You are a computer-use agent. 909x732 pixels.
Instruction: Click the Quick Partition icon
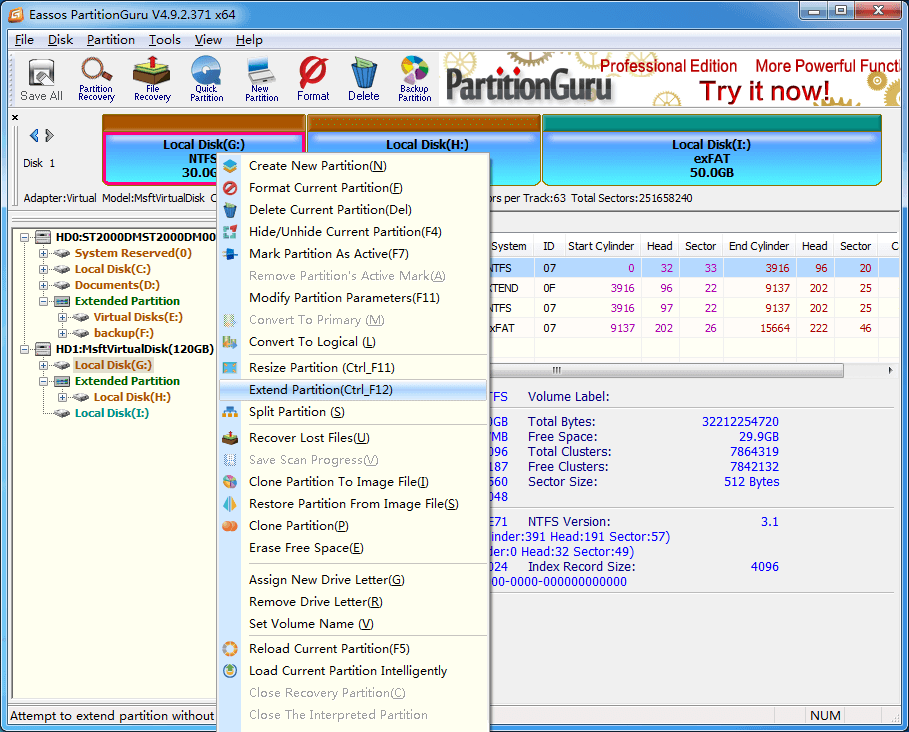pyautogui.click(x=206, y=80)
